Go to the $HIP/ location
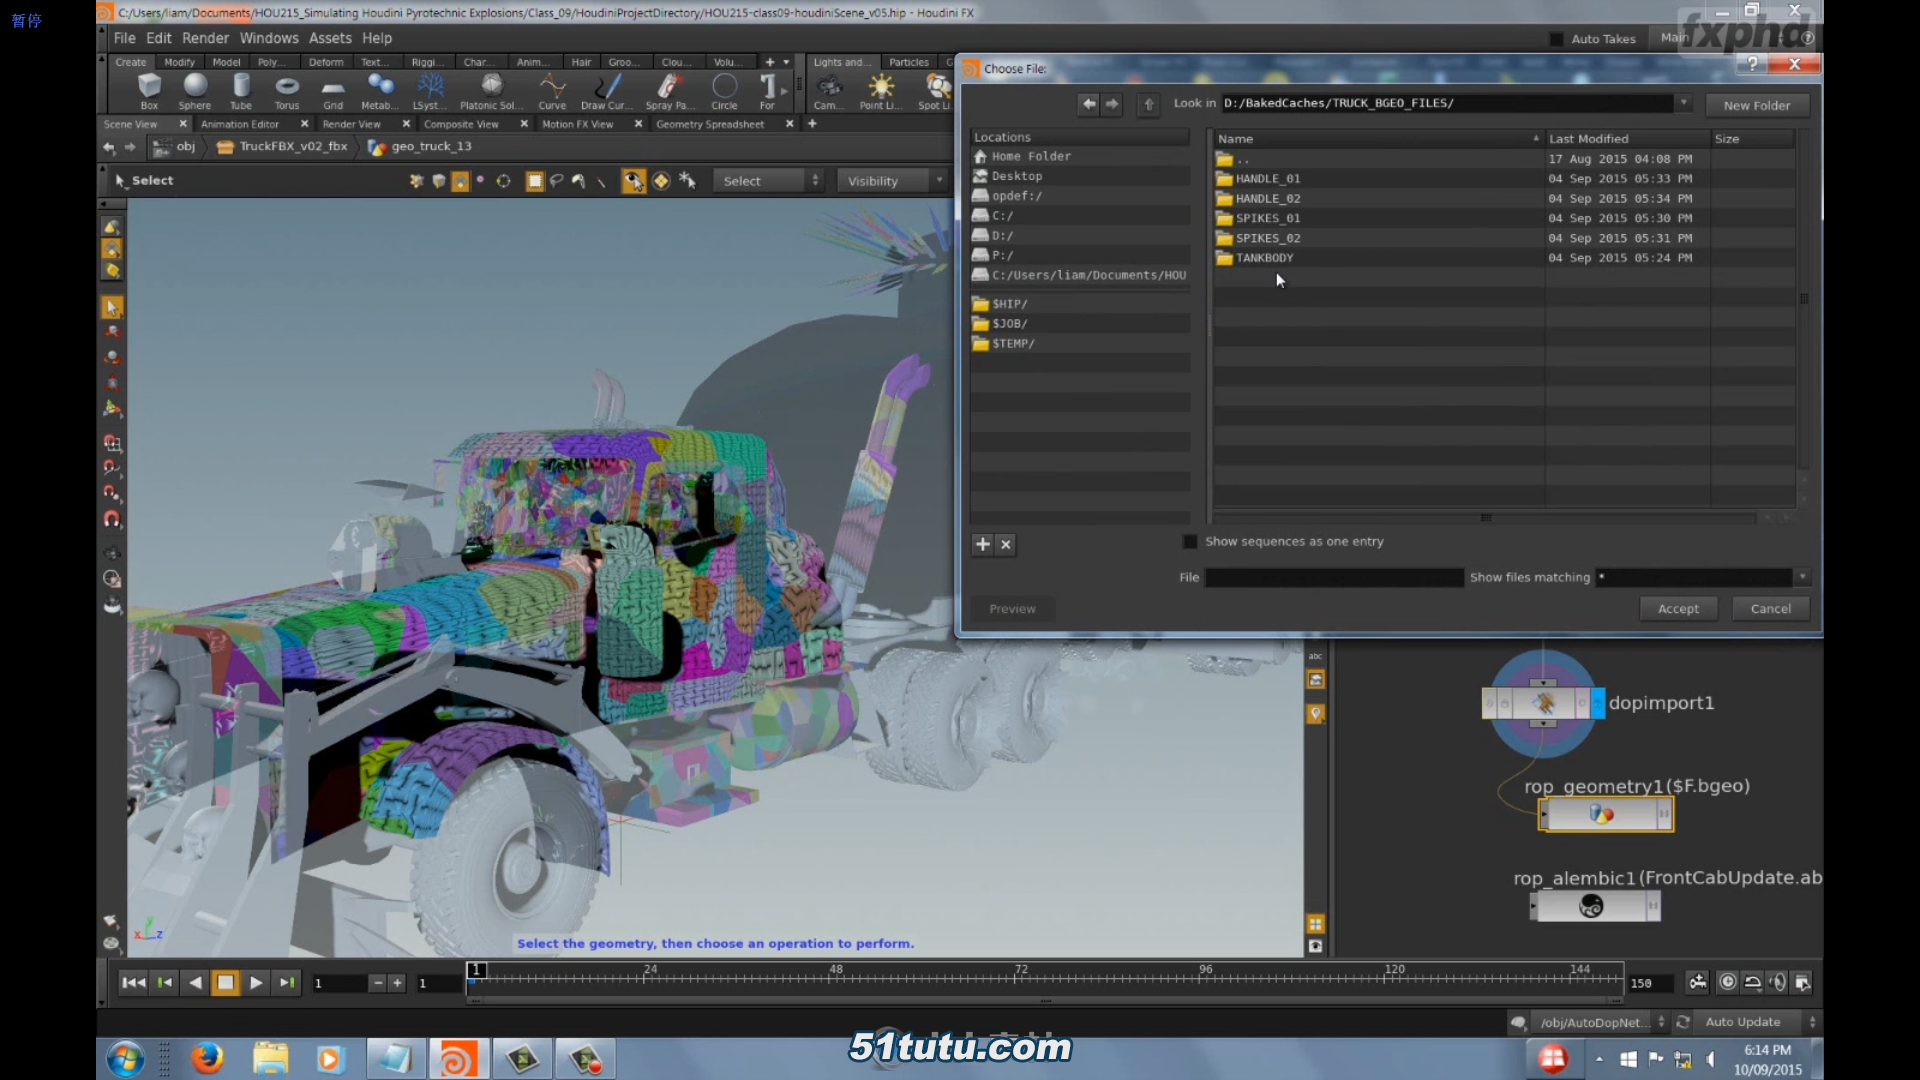Screen dimensions: 1920x1080 pos(1010,304)
